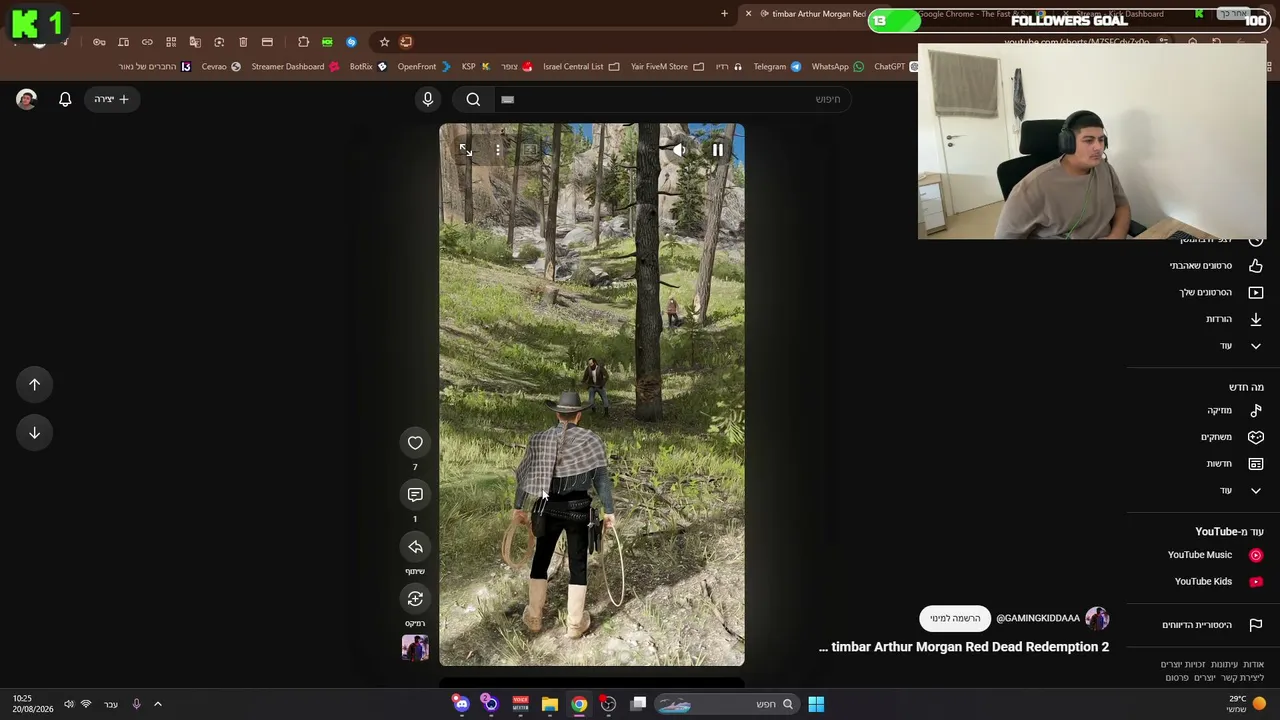Expand the Short to fullscreen

466,150
